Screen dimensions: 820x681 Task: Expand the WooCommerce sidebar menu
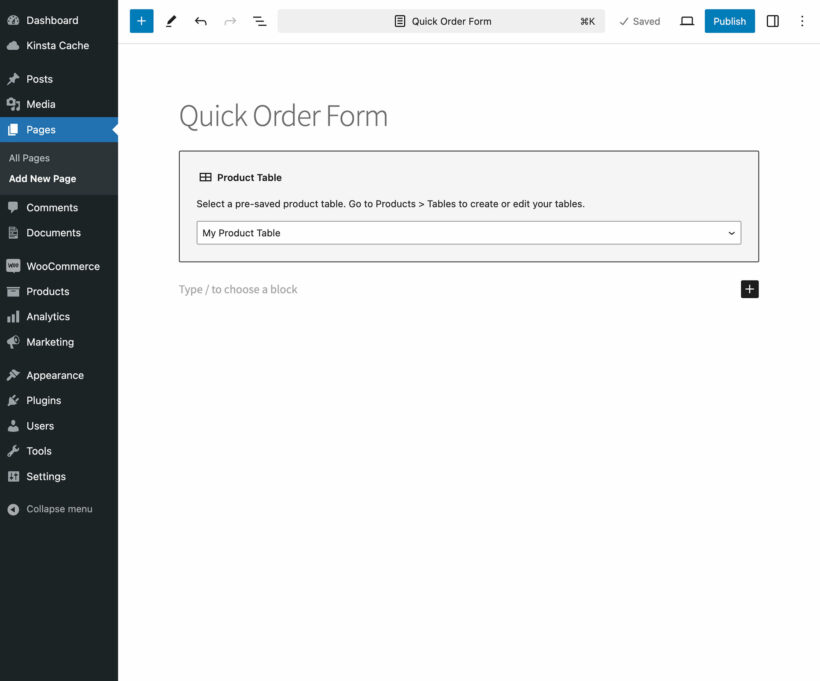[62, 266]
